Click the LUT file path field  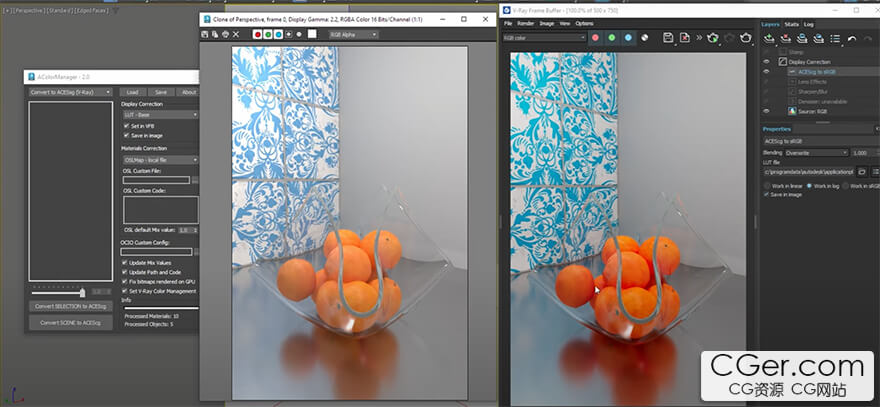(808, 172)
